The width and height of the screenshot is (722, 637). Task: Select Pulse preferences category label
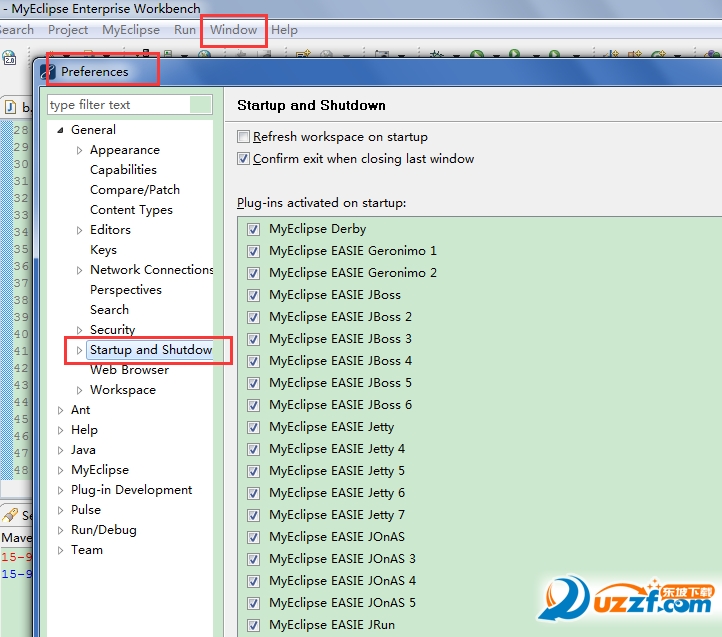[x=86, y=510]
